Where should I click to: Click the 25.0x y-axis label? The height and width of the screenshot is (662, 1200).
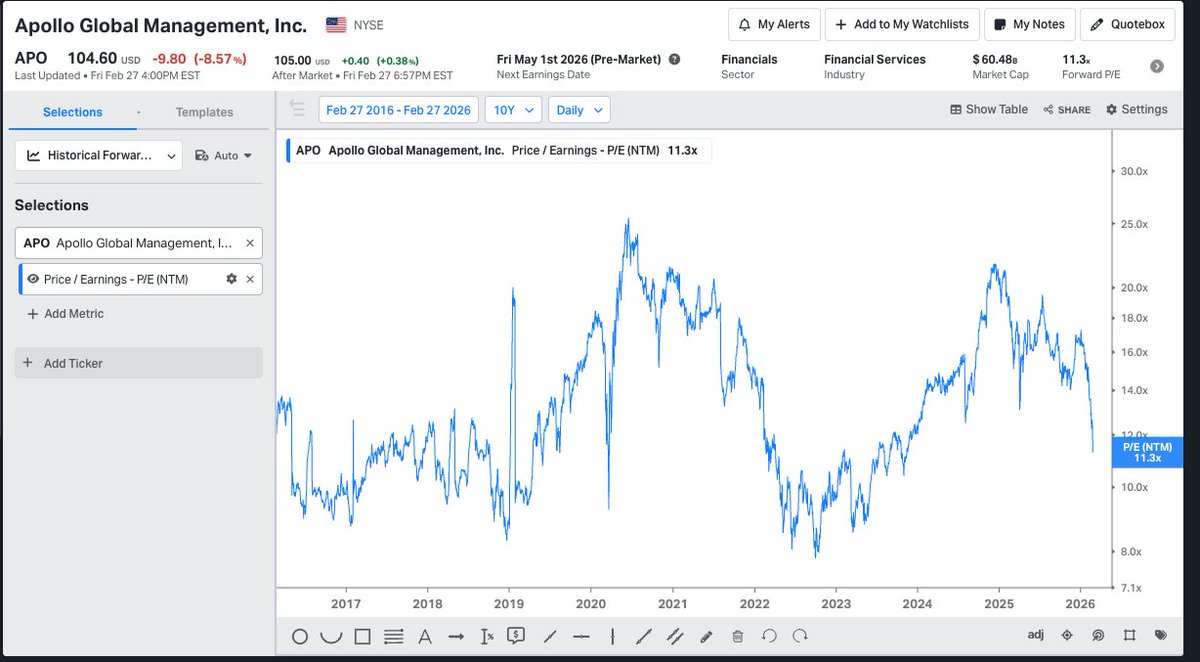(x=1134, y=224)
